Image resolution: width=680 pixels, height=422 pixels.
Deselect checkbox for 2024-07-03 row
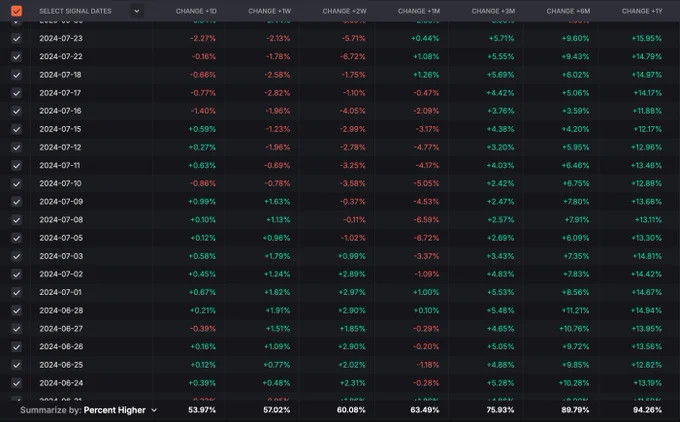coord(16,256)
